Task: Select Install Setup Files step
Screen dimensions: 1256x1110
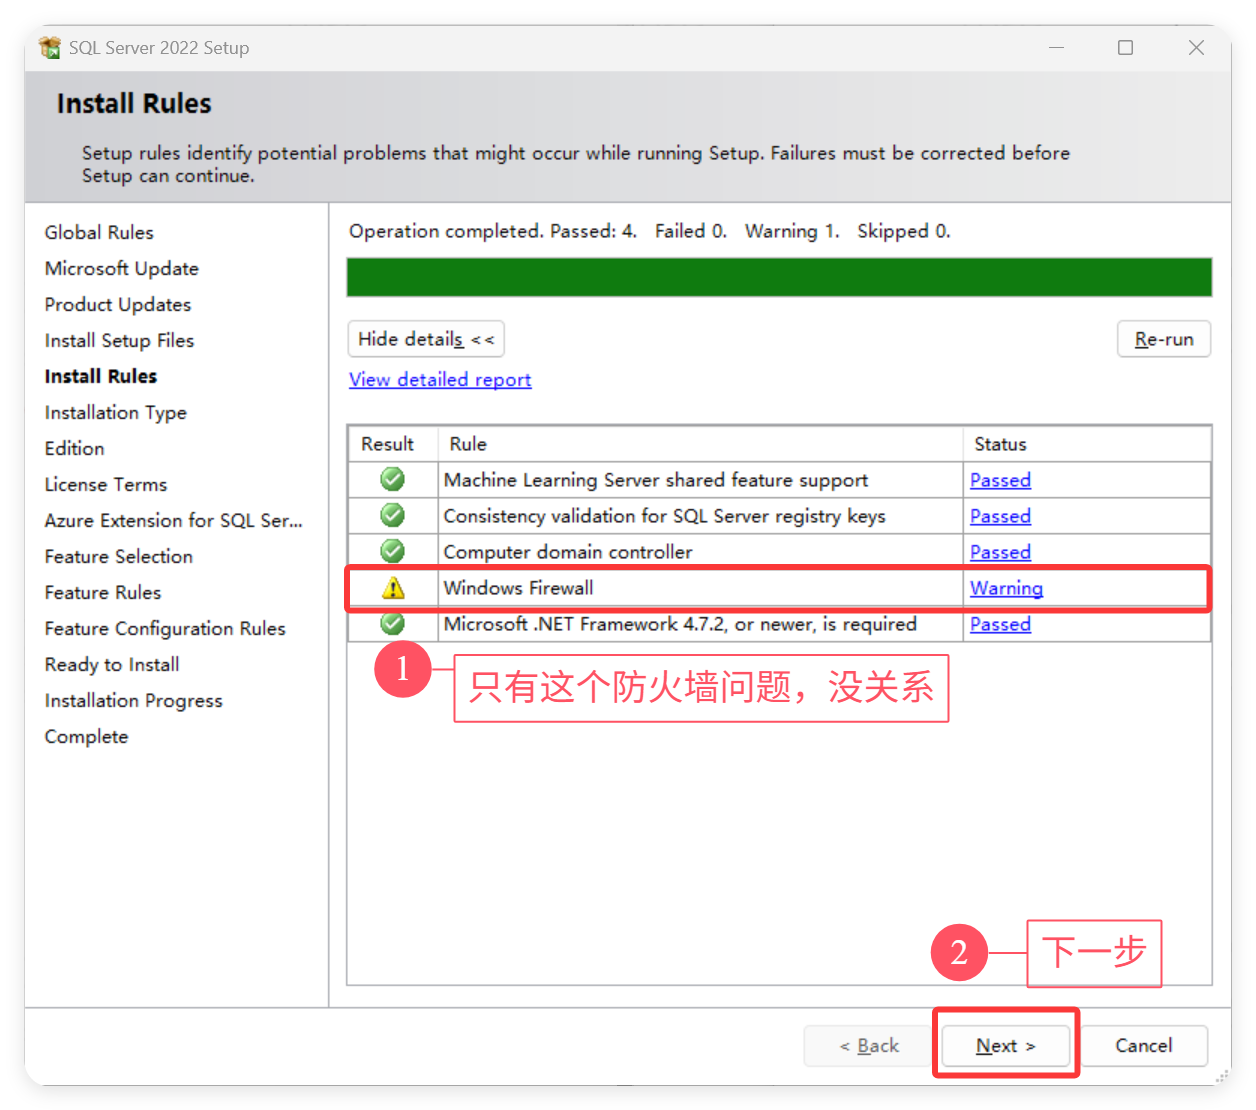Action: click(x=119, y=340)
